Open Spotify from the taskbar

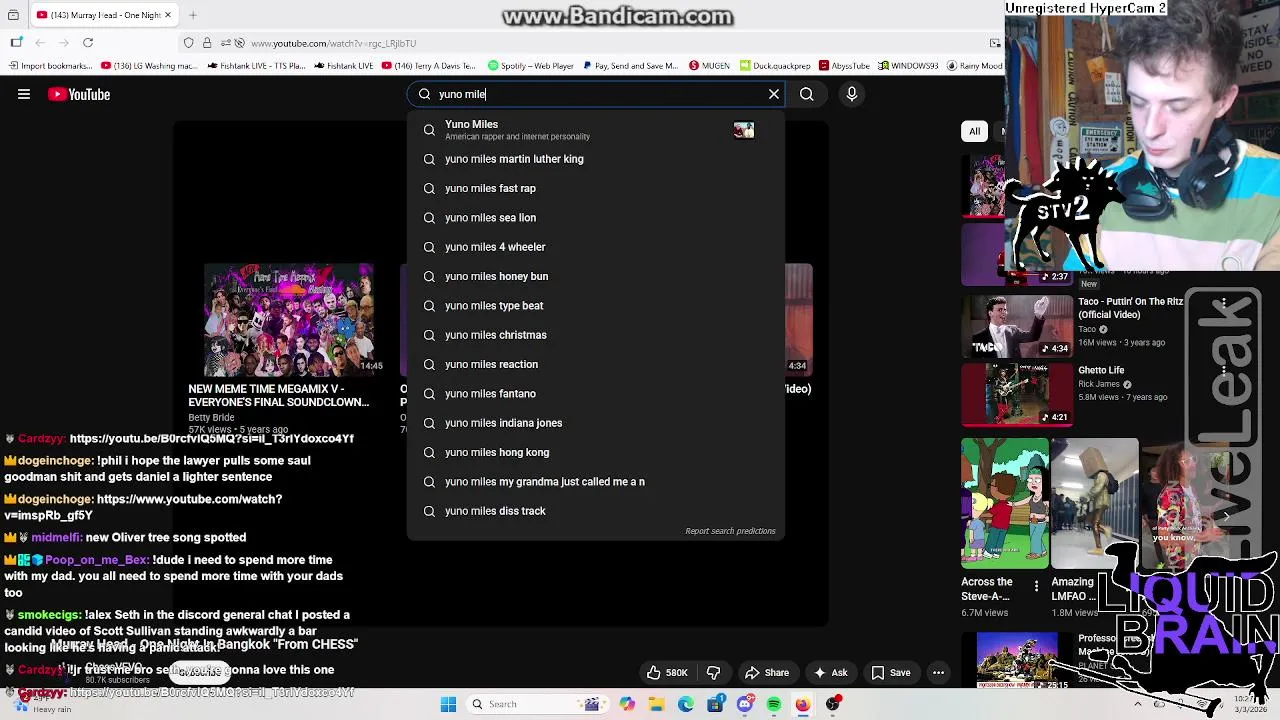click(774, 704)
